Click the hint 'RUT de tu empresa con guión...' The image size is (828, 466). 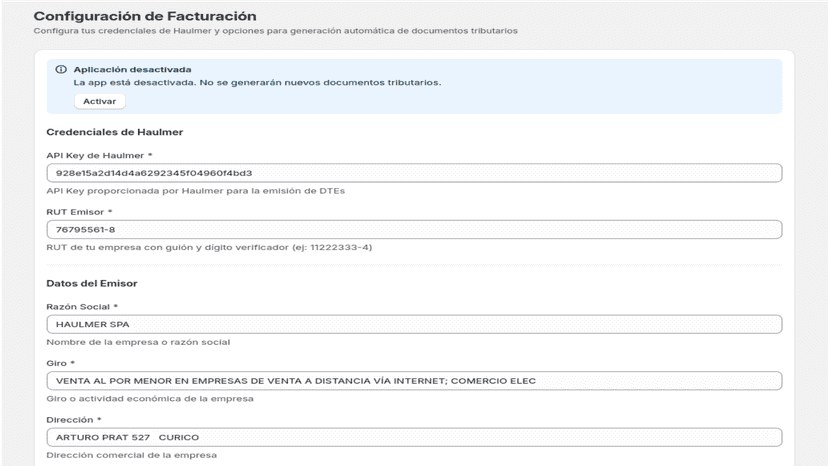[209, 247]
